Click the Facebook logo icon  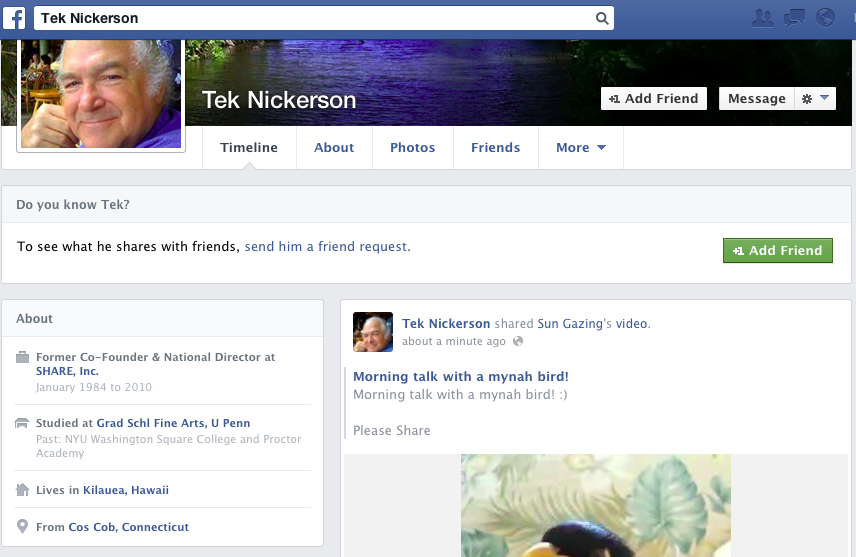coord(14,18)
